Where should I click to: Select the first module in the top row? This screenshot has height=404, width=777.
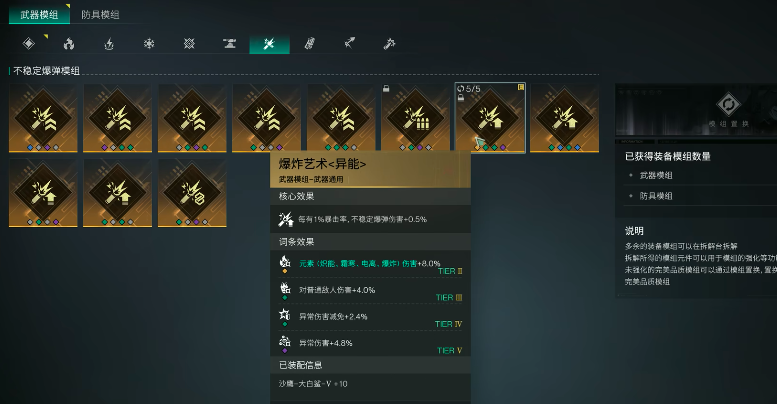43,118
